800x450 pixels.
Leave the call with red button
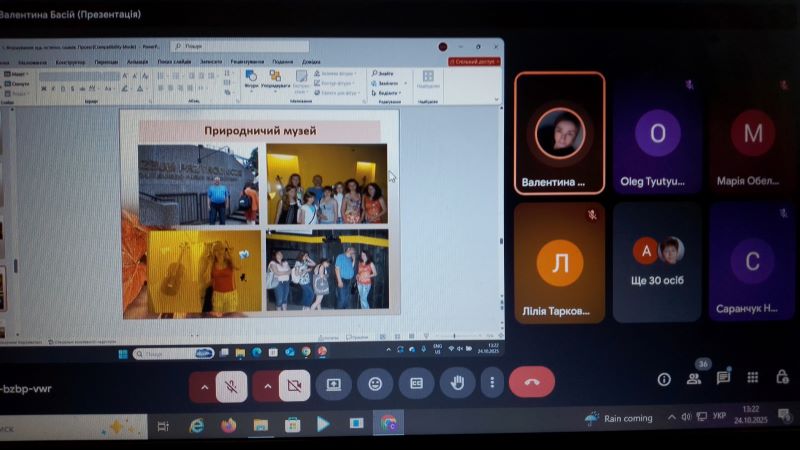(x=531, y=383)
